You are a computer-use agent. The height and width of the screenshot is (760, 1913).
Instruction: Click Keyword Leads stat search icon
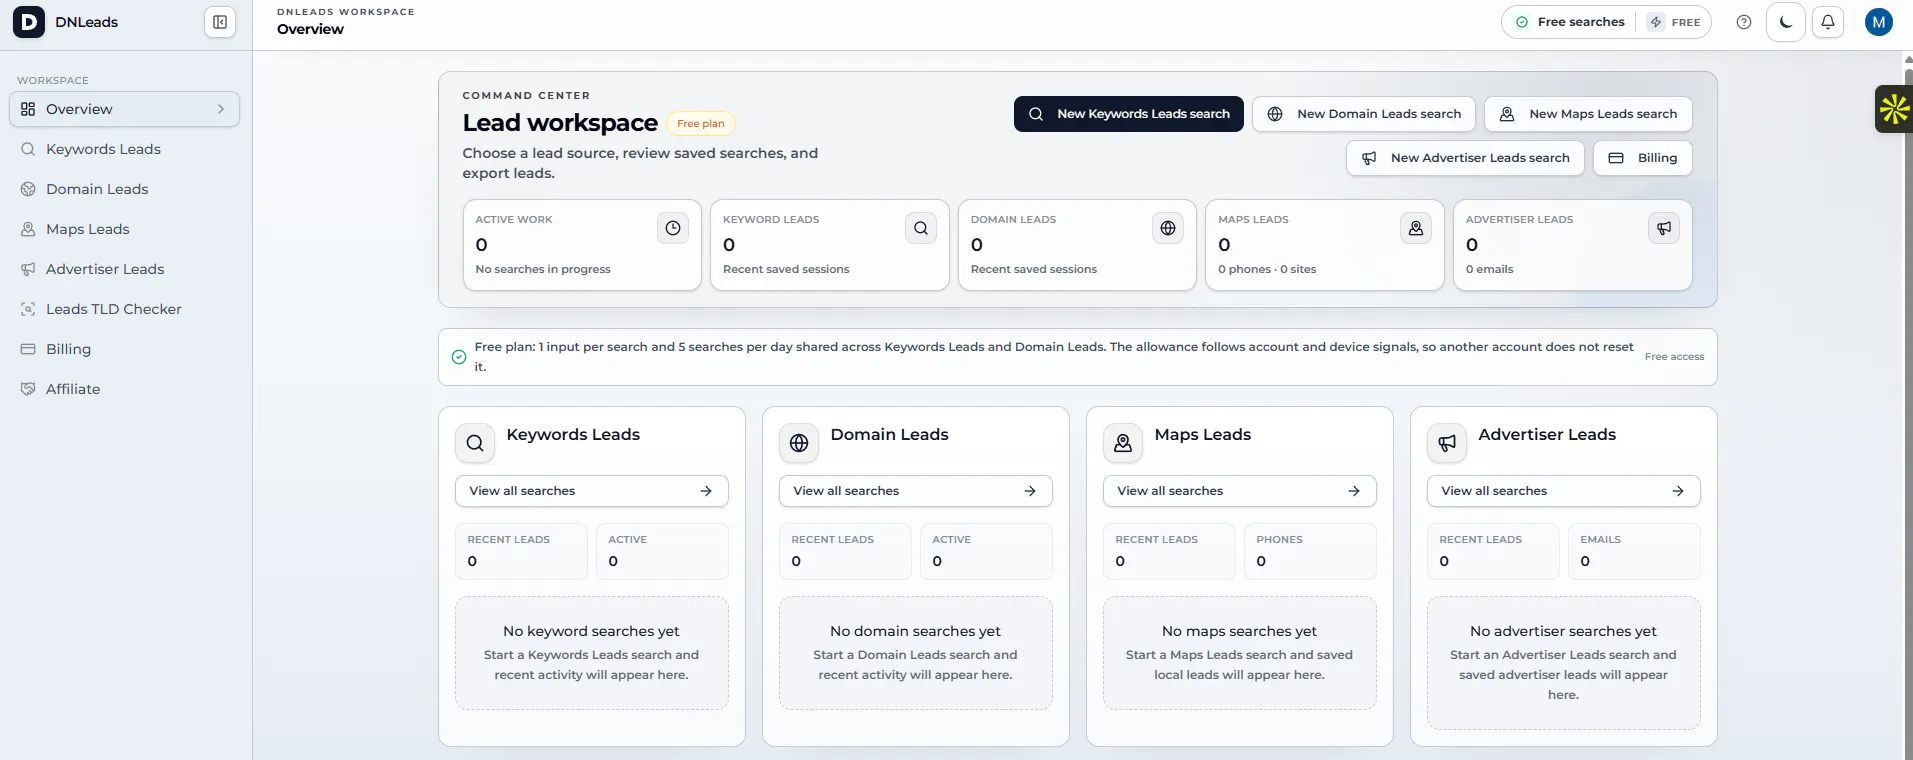(x=921, y=228)
